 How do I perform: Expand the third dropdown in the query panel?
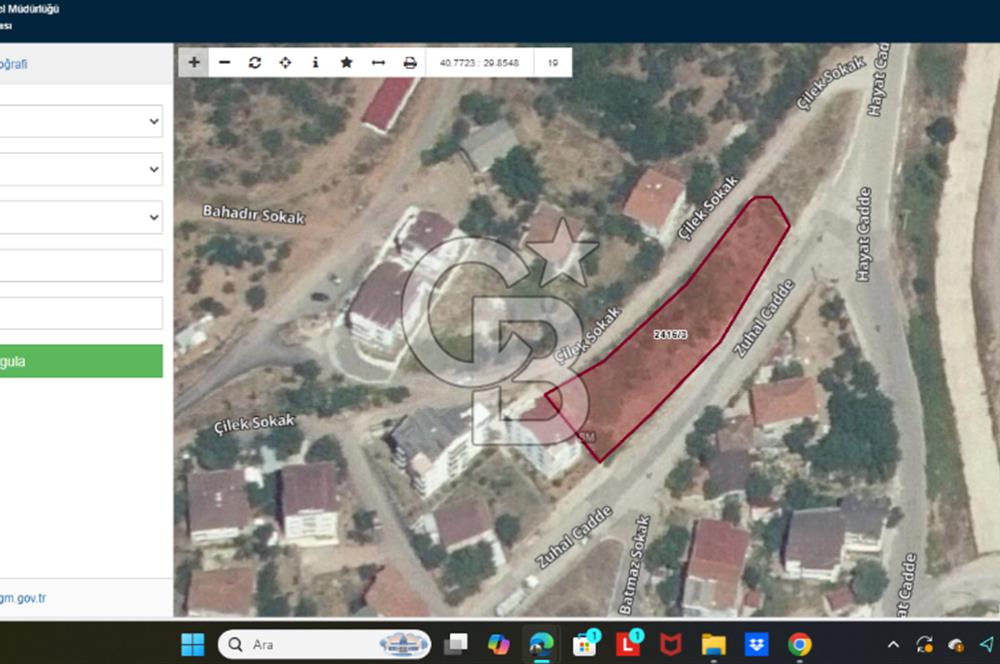(x=80, y=217)
